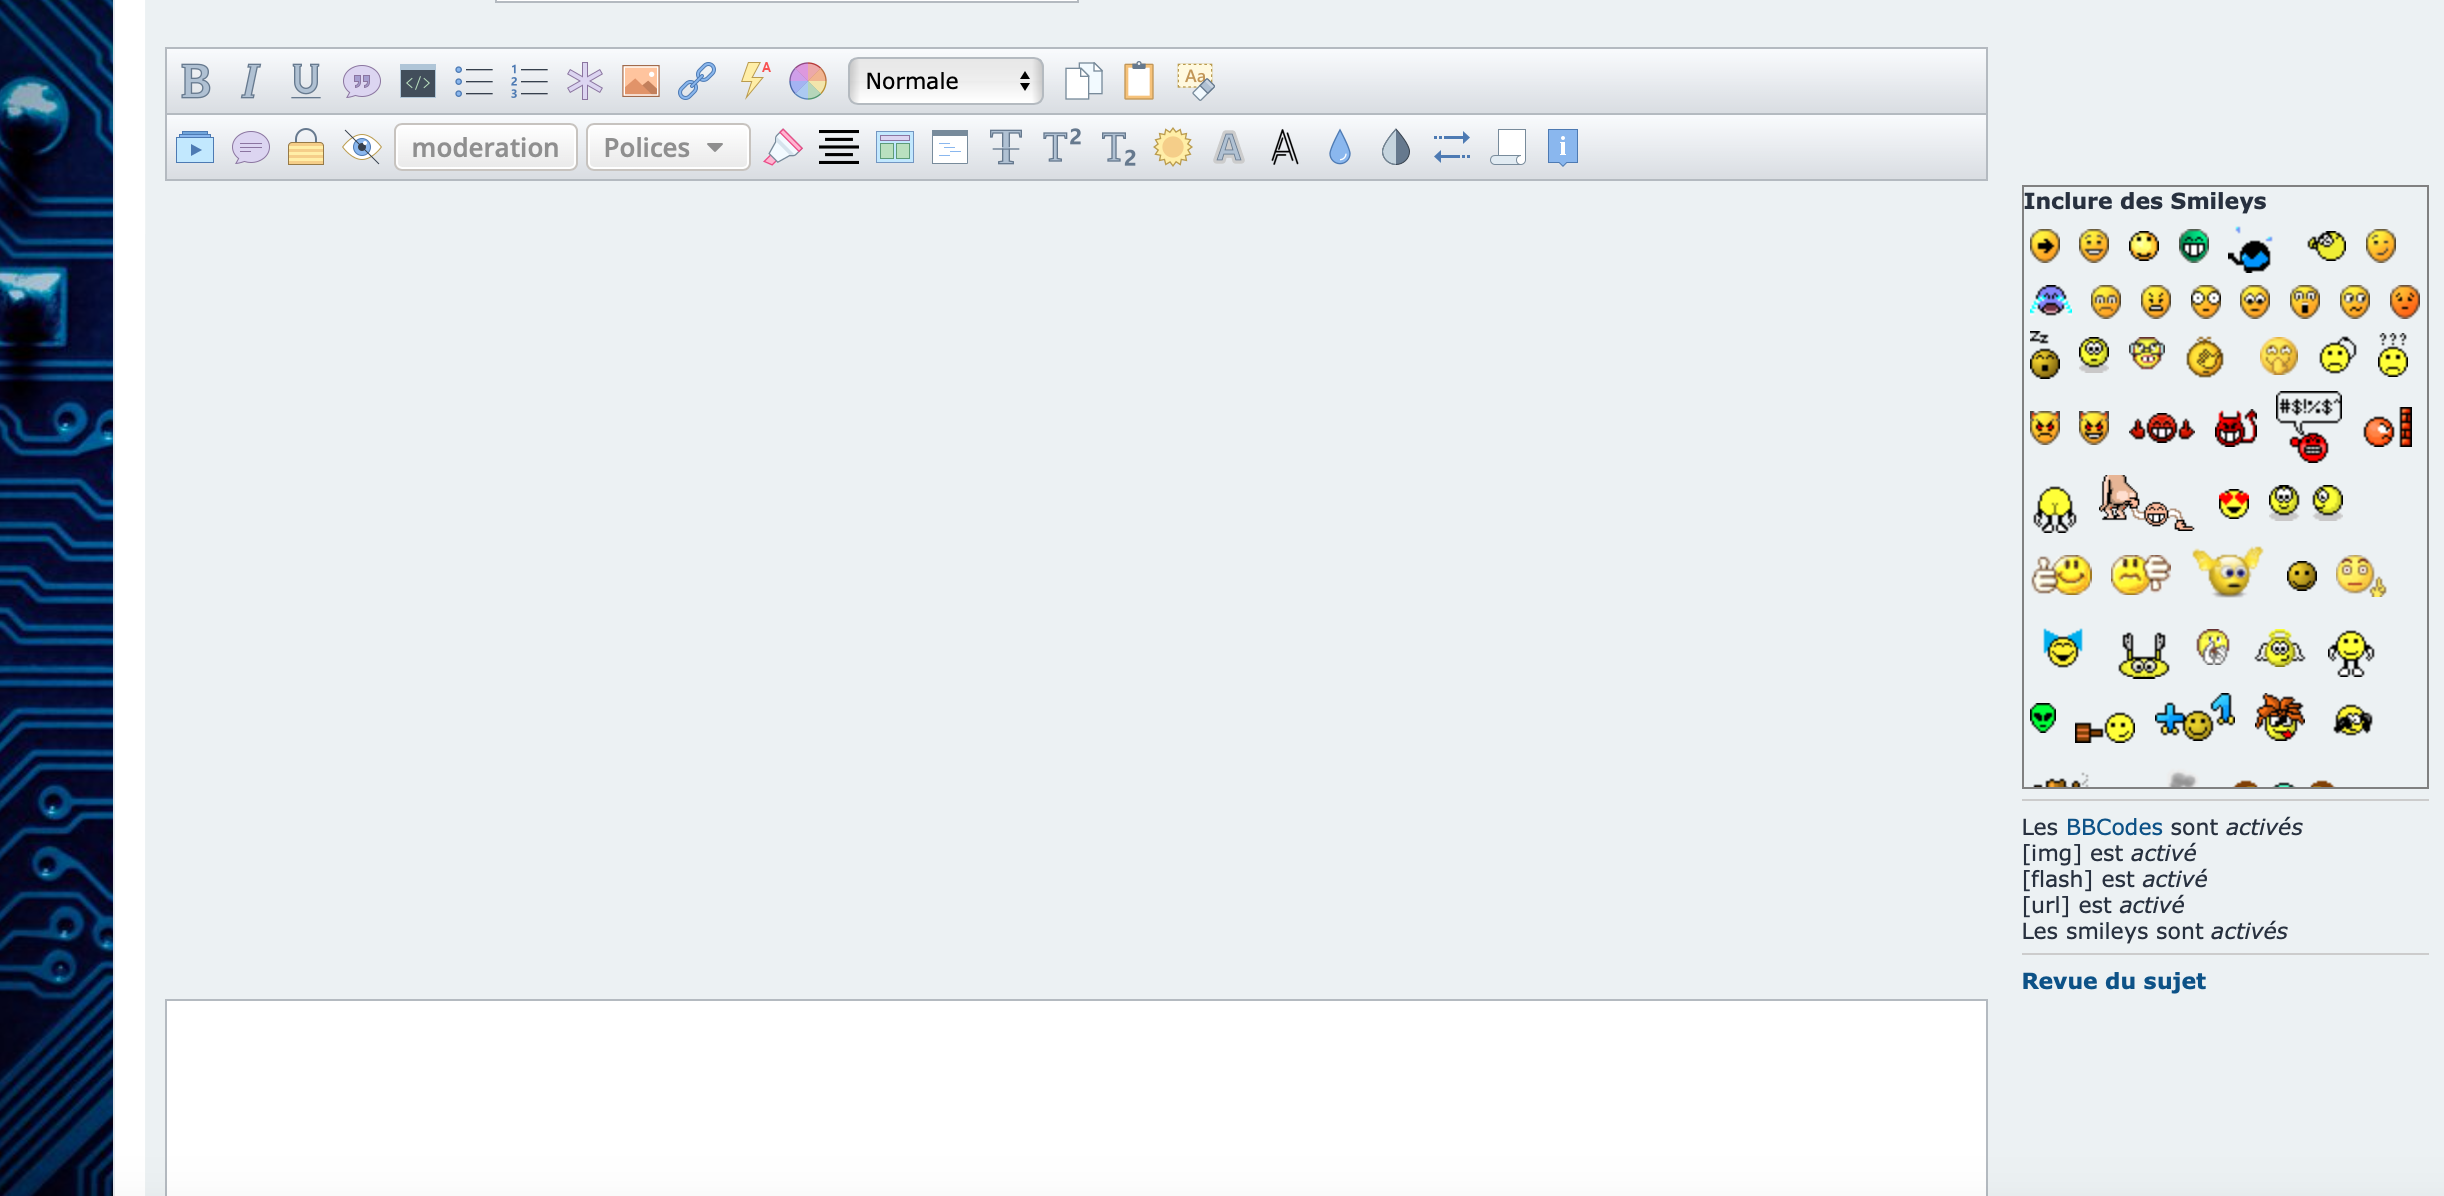The height and width of the screenshot is (1196, 2444).
Task: Open the font color wheel picker
Action: [x=807, y=81]
